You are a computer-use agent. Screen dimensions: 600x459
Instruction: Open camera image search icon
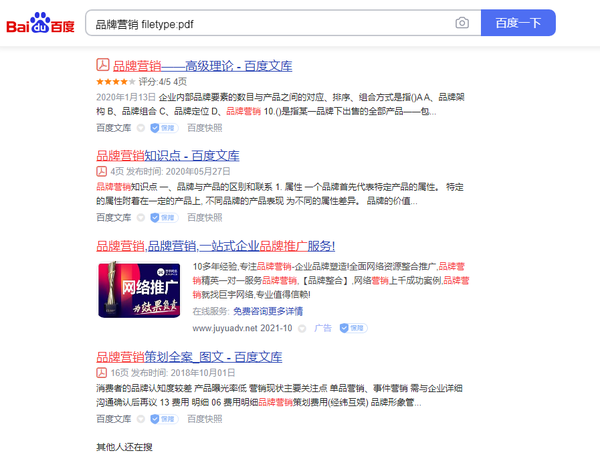click(x=462, y=23)
